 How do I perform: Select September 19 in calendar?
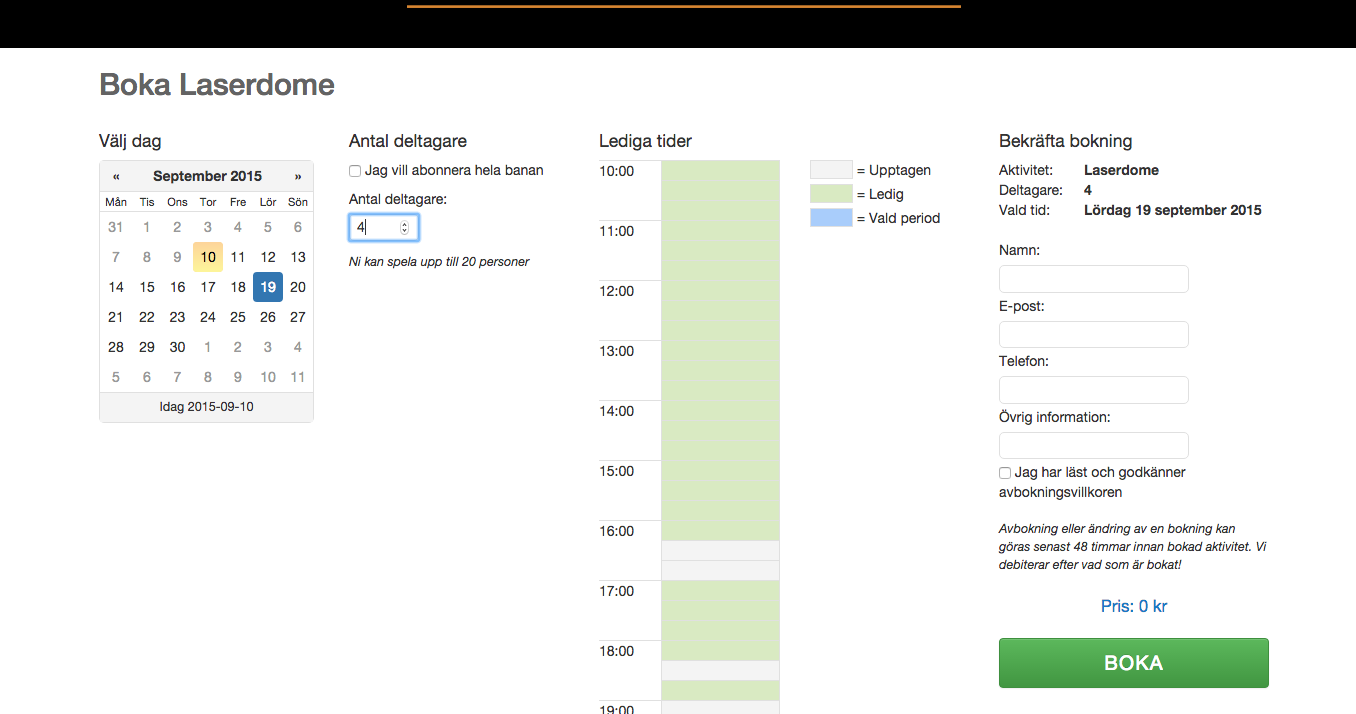(x=268, y=287)
